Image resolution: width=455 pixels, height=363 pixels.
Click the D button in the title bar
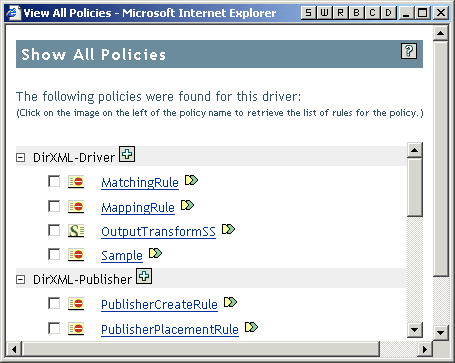click(388, 13)
